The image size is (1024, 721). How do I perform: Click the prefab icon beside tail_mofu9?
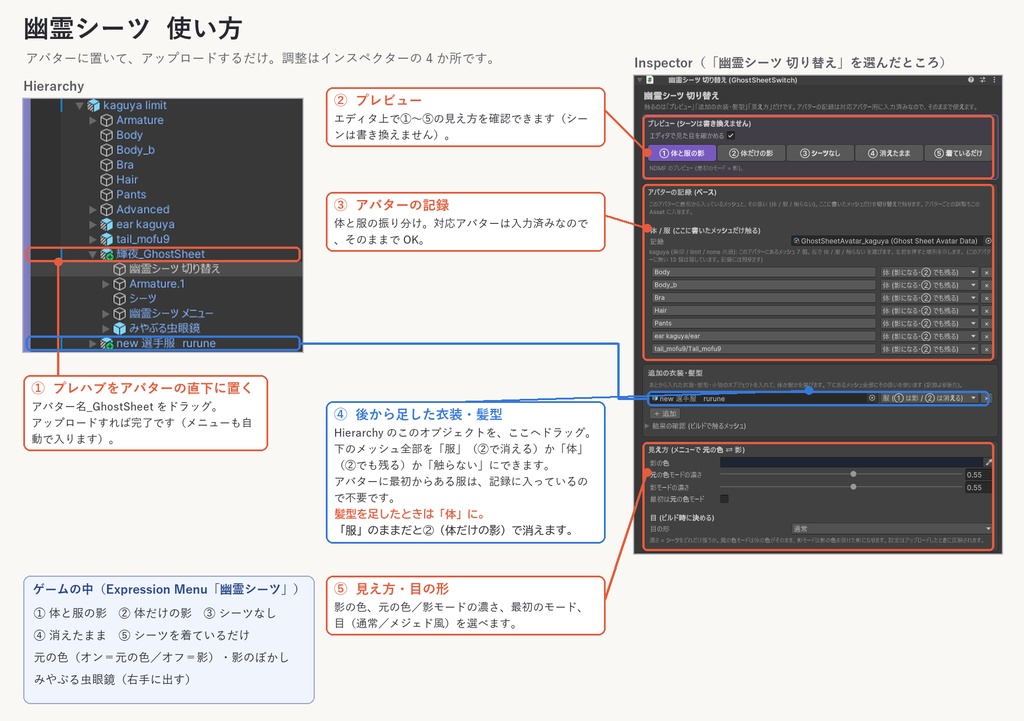pyautogui.click(x=106, y=239)
